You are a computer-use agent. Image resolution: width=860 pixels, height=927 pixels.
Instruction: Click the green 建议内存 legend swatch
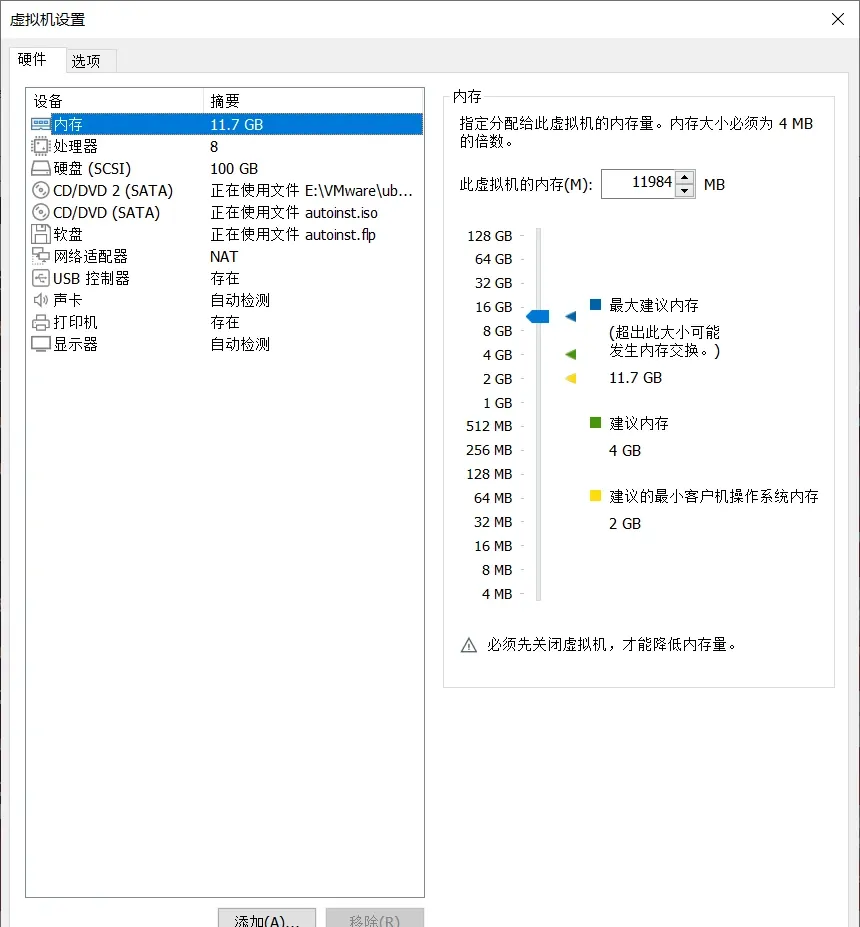[595, 422]
